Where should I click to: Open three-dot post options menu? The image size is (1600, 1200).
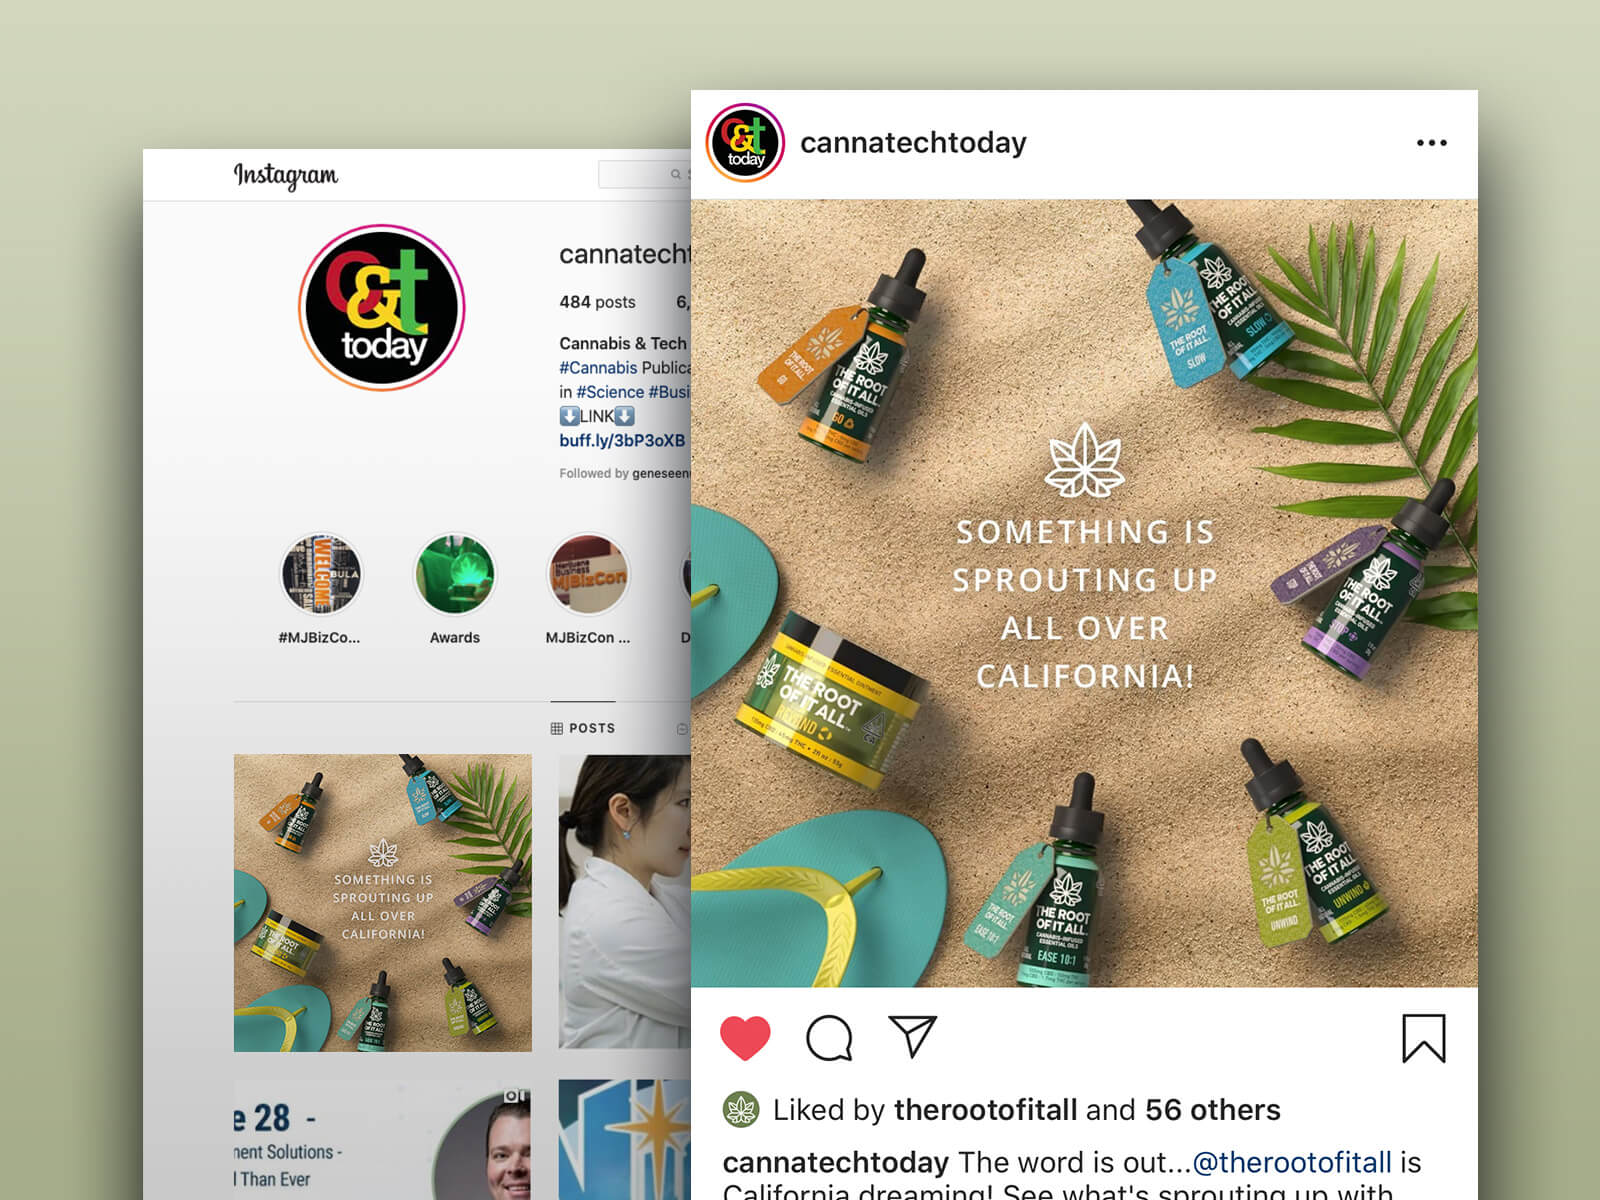pyautogui.click(x=1431, y=143)
